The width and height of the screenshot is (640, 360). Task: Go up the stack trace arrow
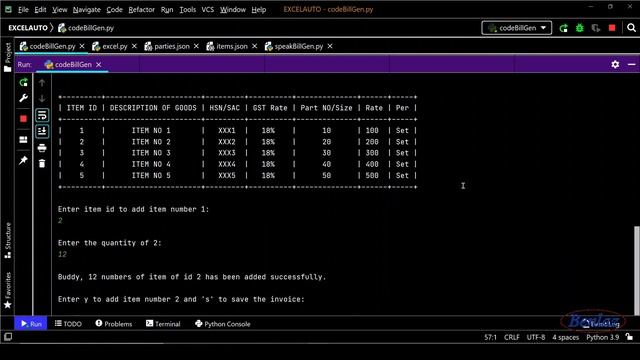pos(42,83)
